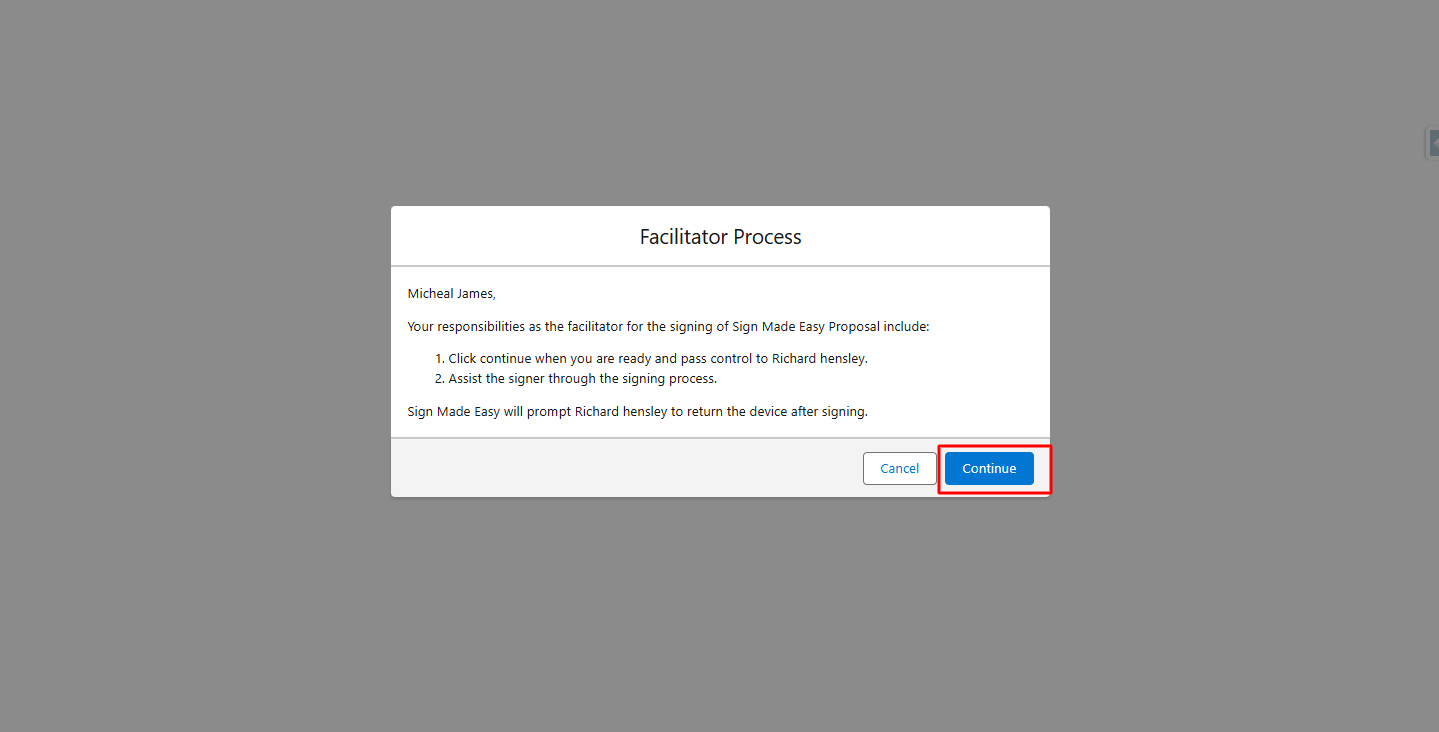Dismiss the dialog with the Cancel button

tap(899, 468)
